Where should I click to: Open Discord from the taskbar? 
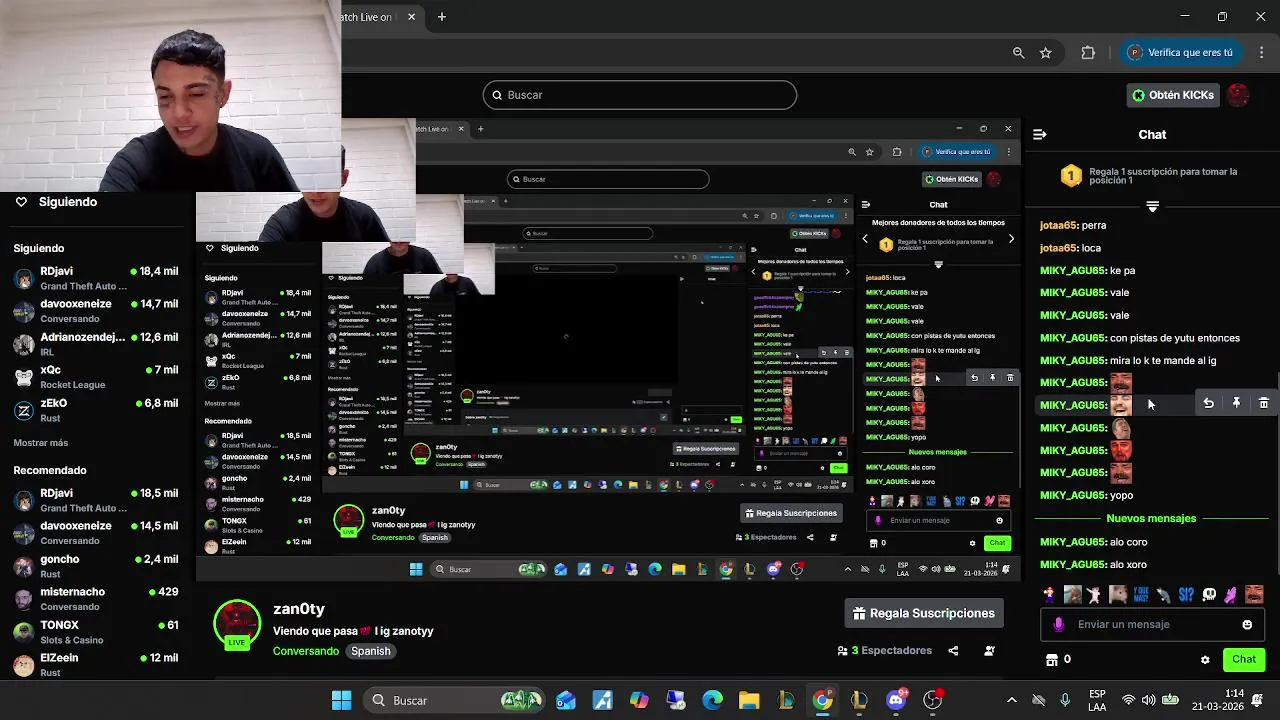[896, 700]
